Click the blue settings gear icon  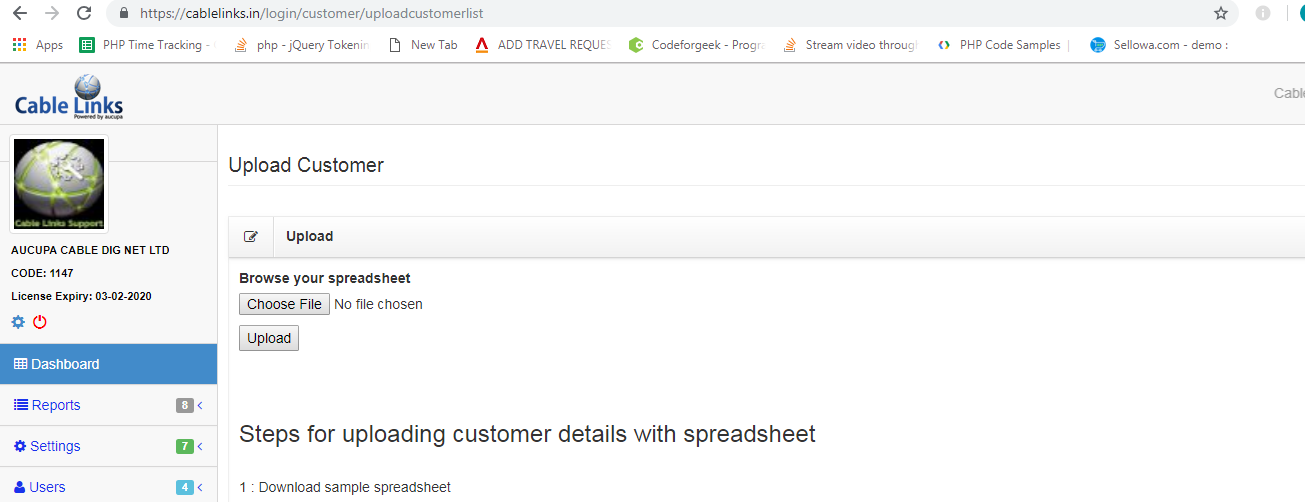(18, 322)
